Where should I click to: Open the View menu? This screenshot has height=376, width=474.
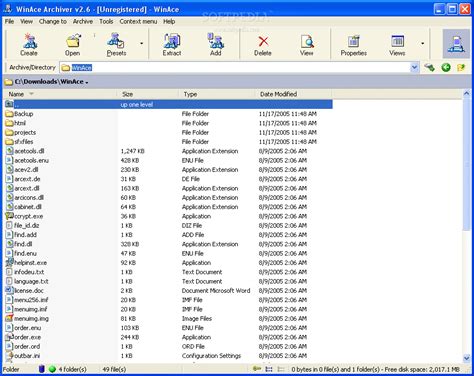(26, 21)
